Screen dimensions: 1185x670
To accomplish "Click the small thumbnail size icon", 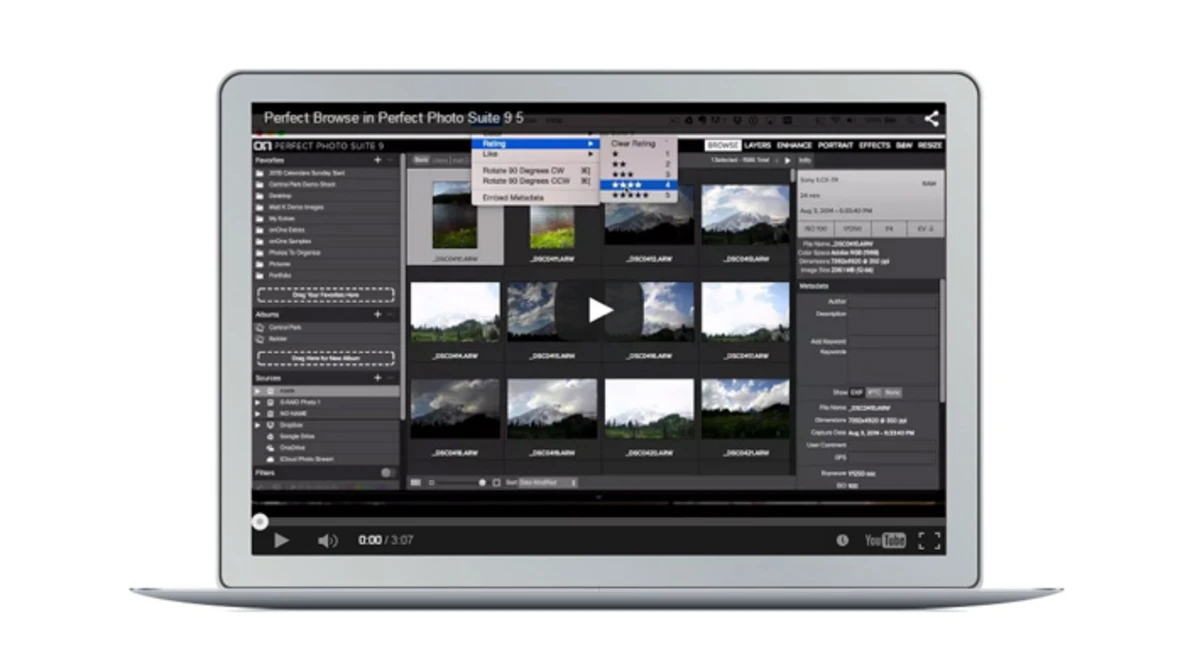I will (432, 483).
